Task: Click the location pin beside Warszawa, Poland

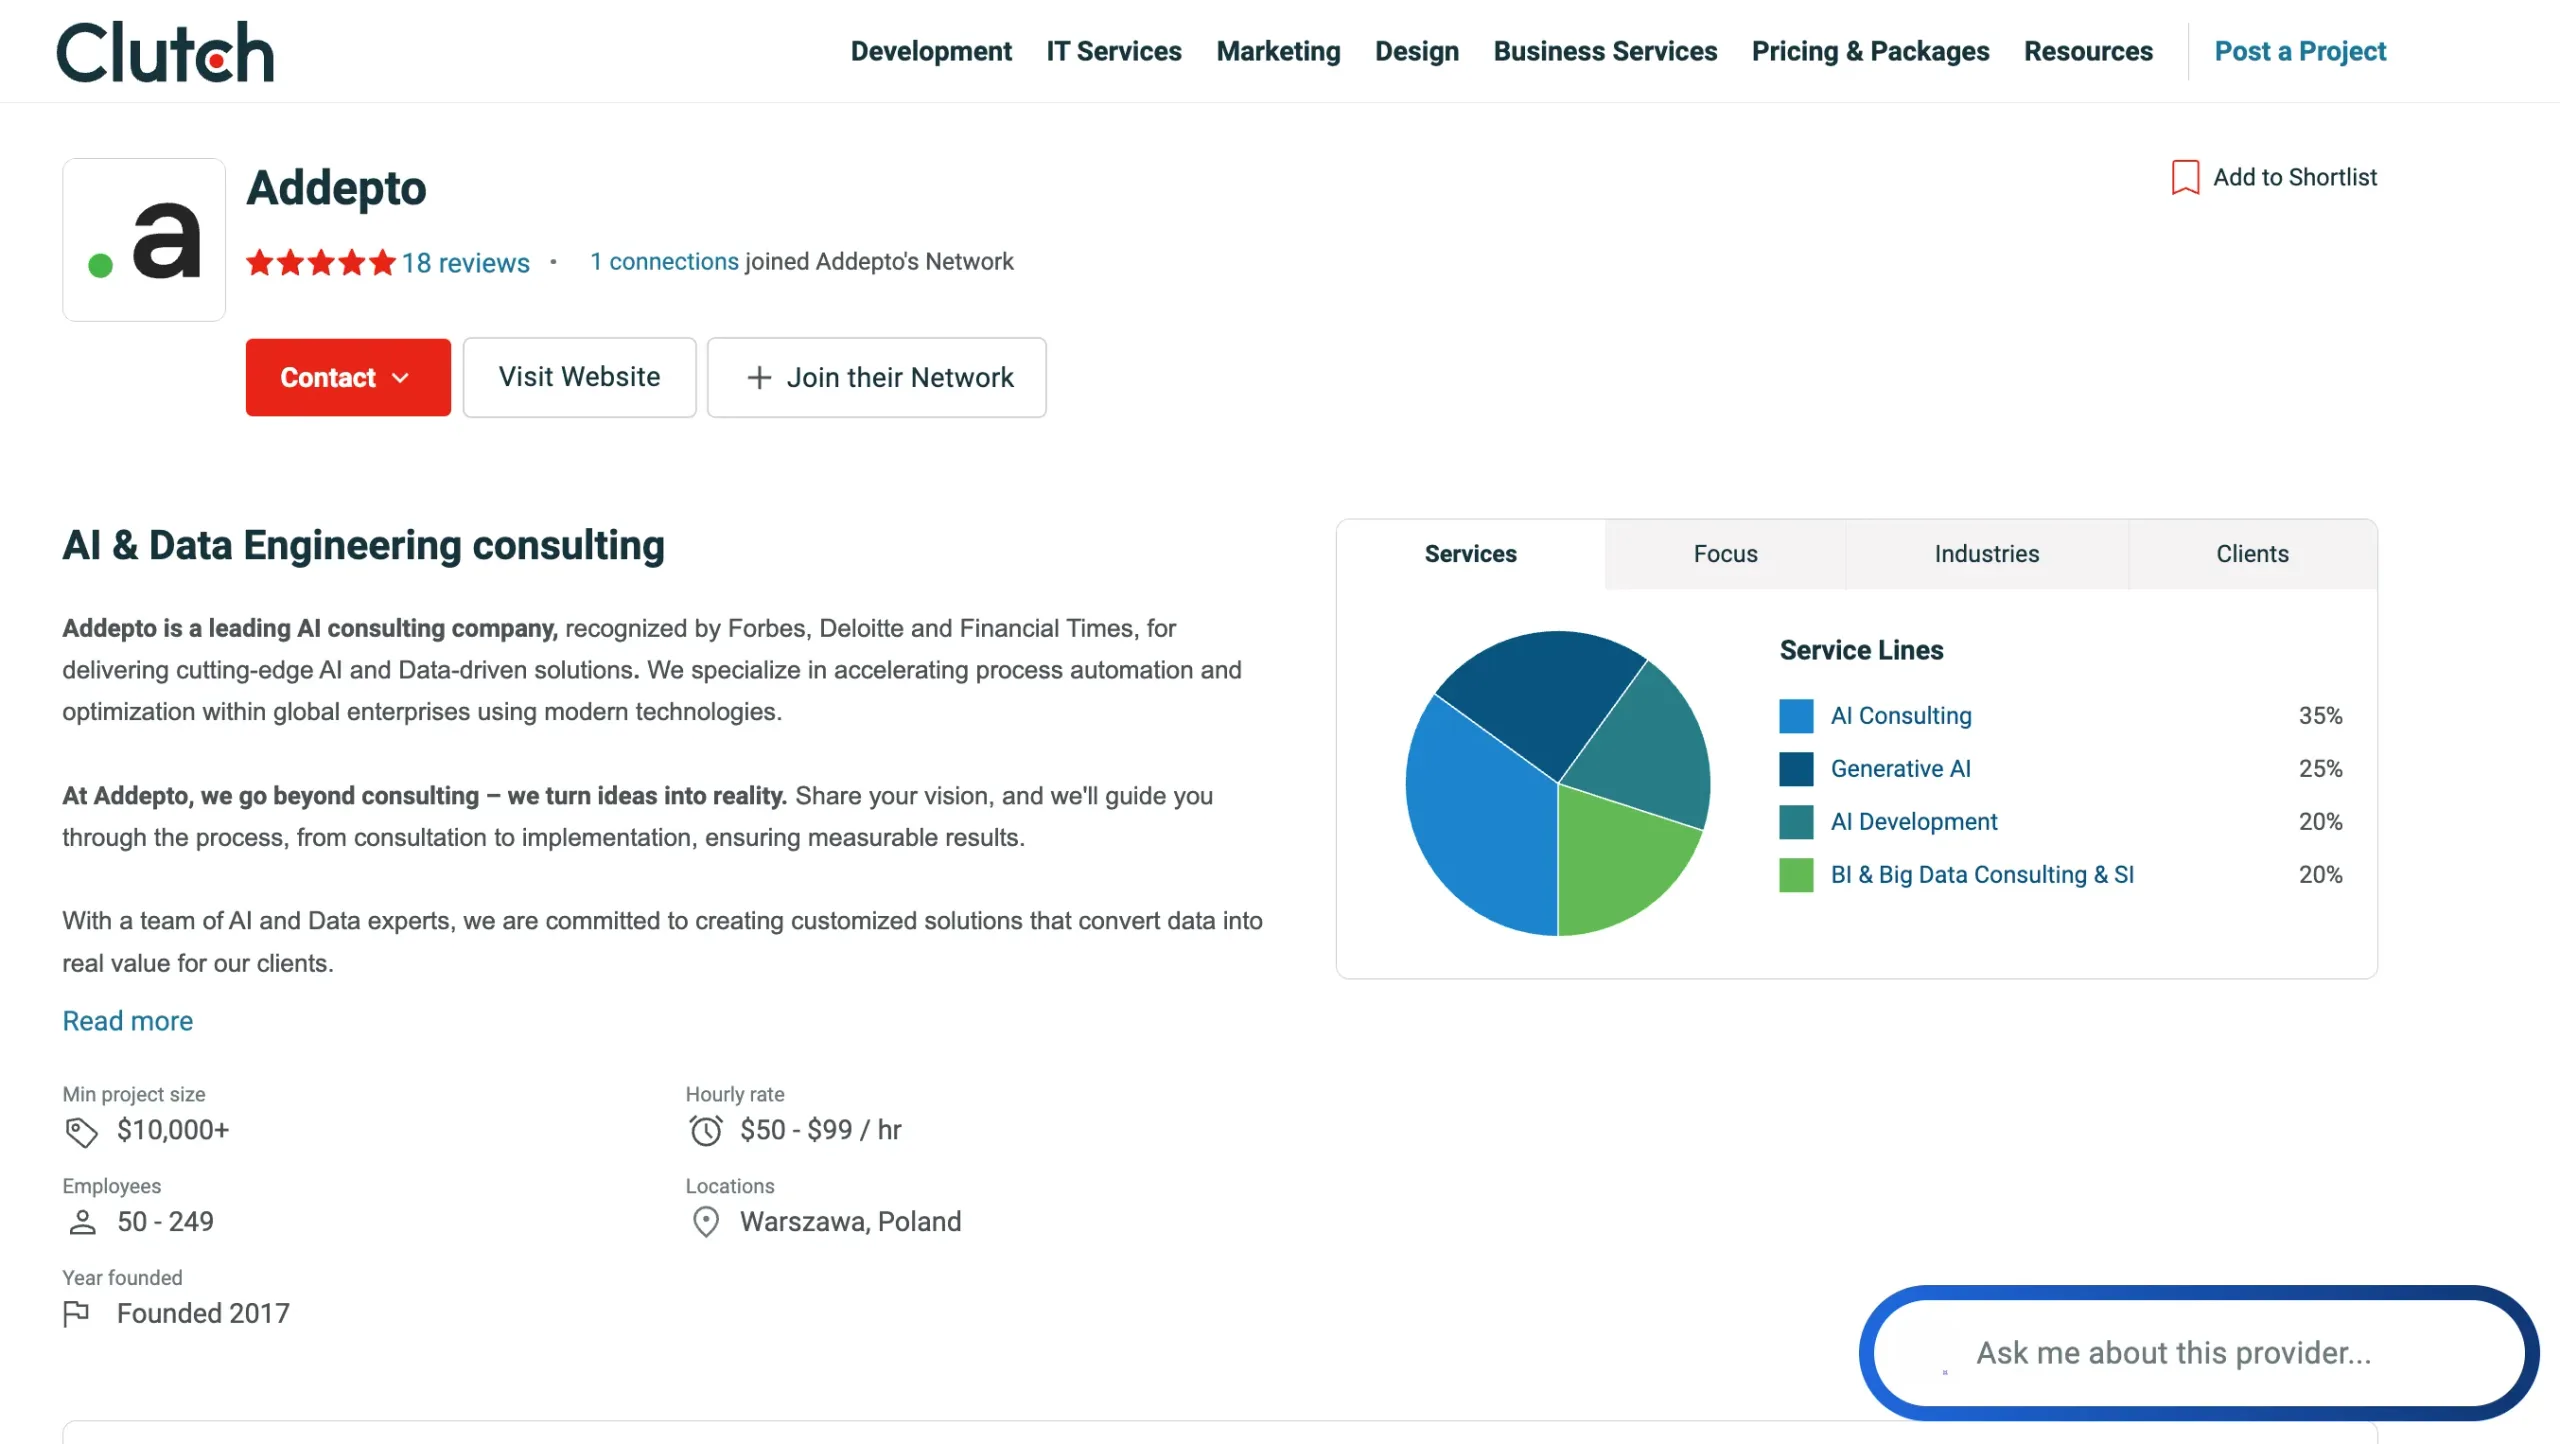Action: 706,1221
